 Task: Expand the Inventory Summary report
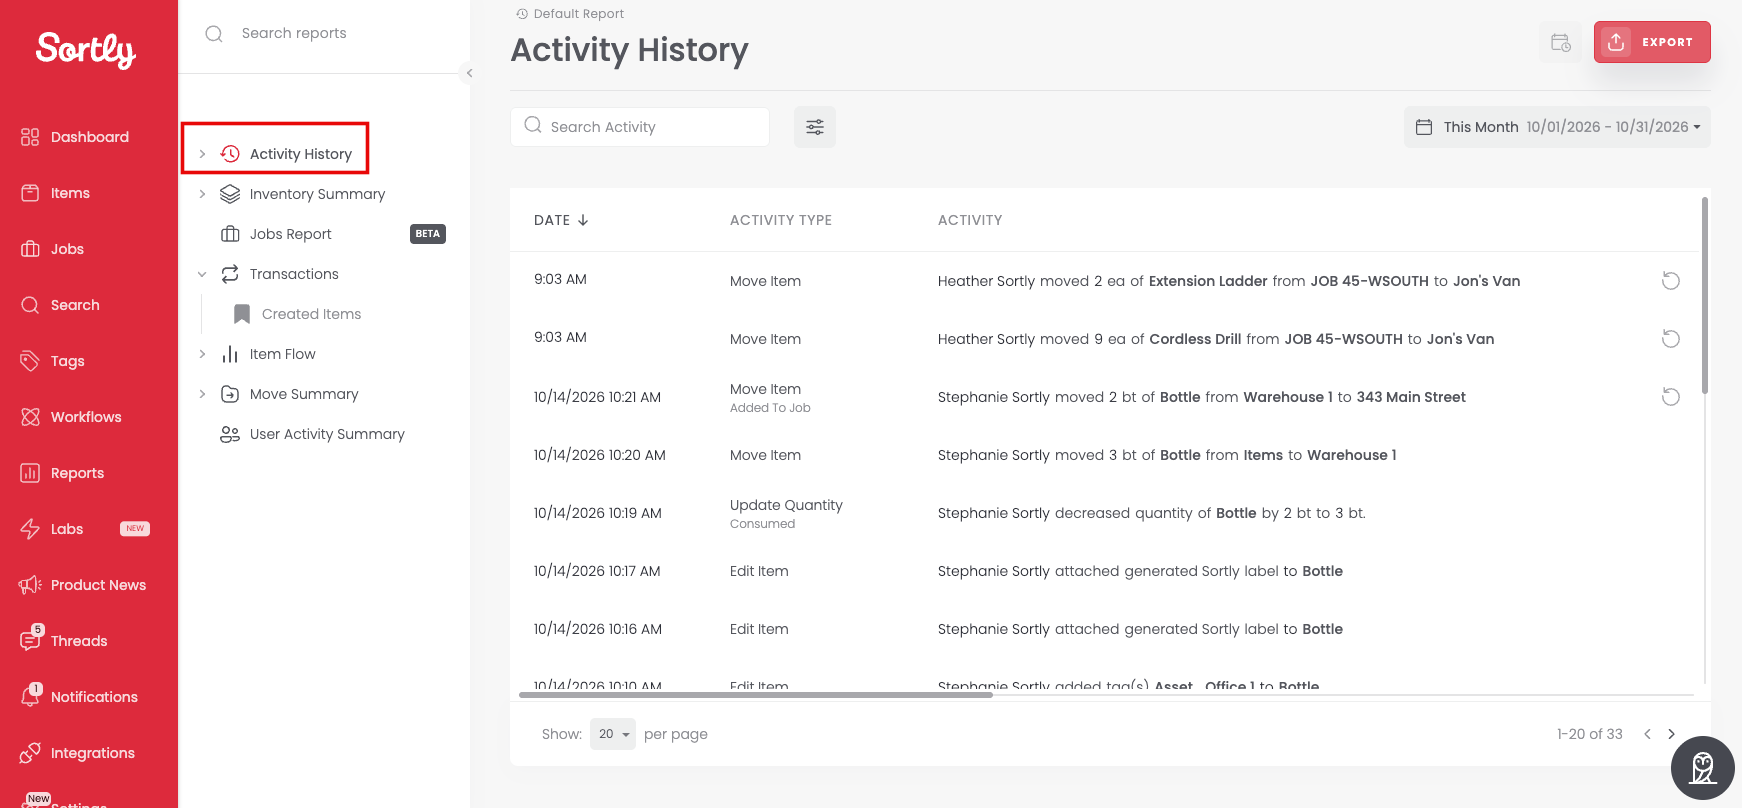point(202,194)
